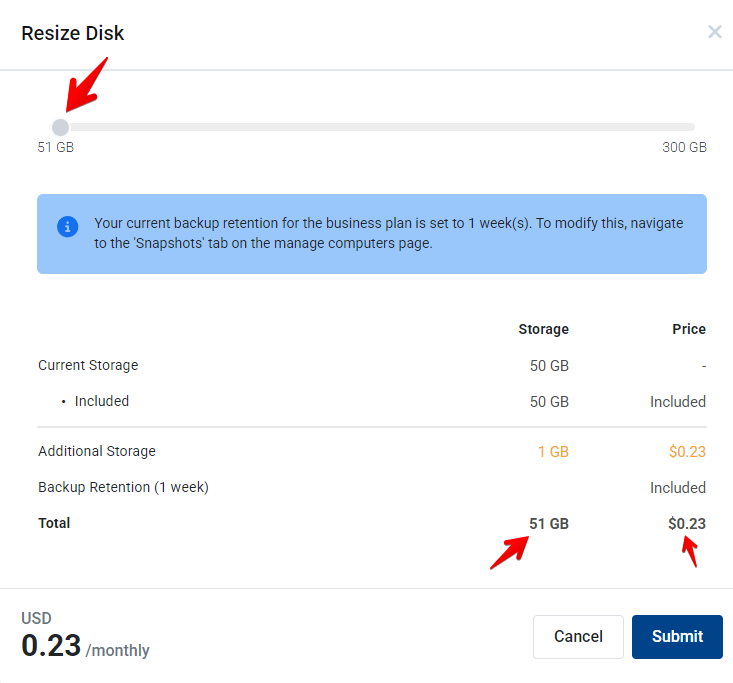Click the Additional Storage label
The height and width of the screenshot is (683, 733).
(x=97, y=451)
